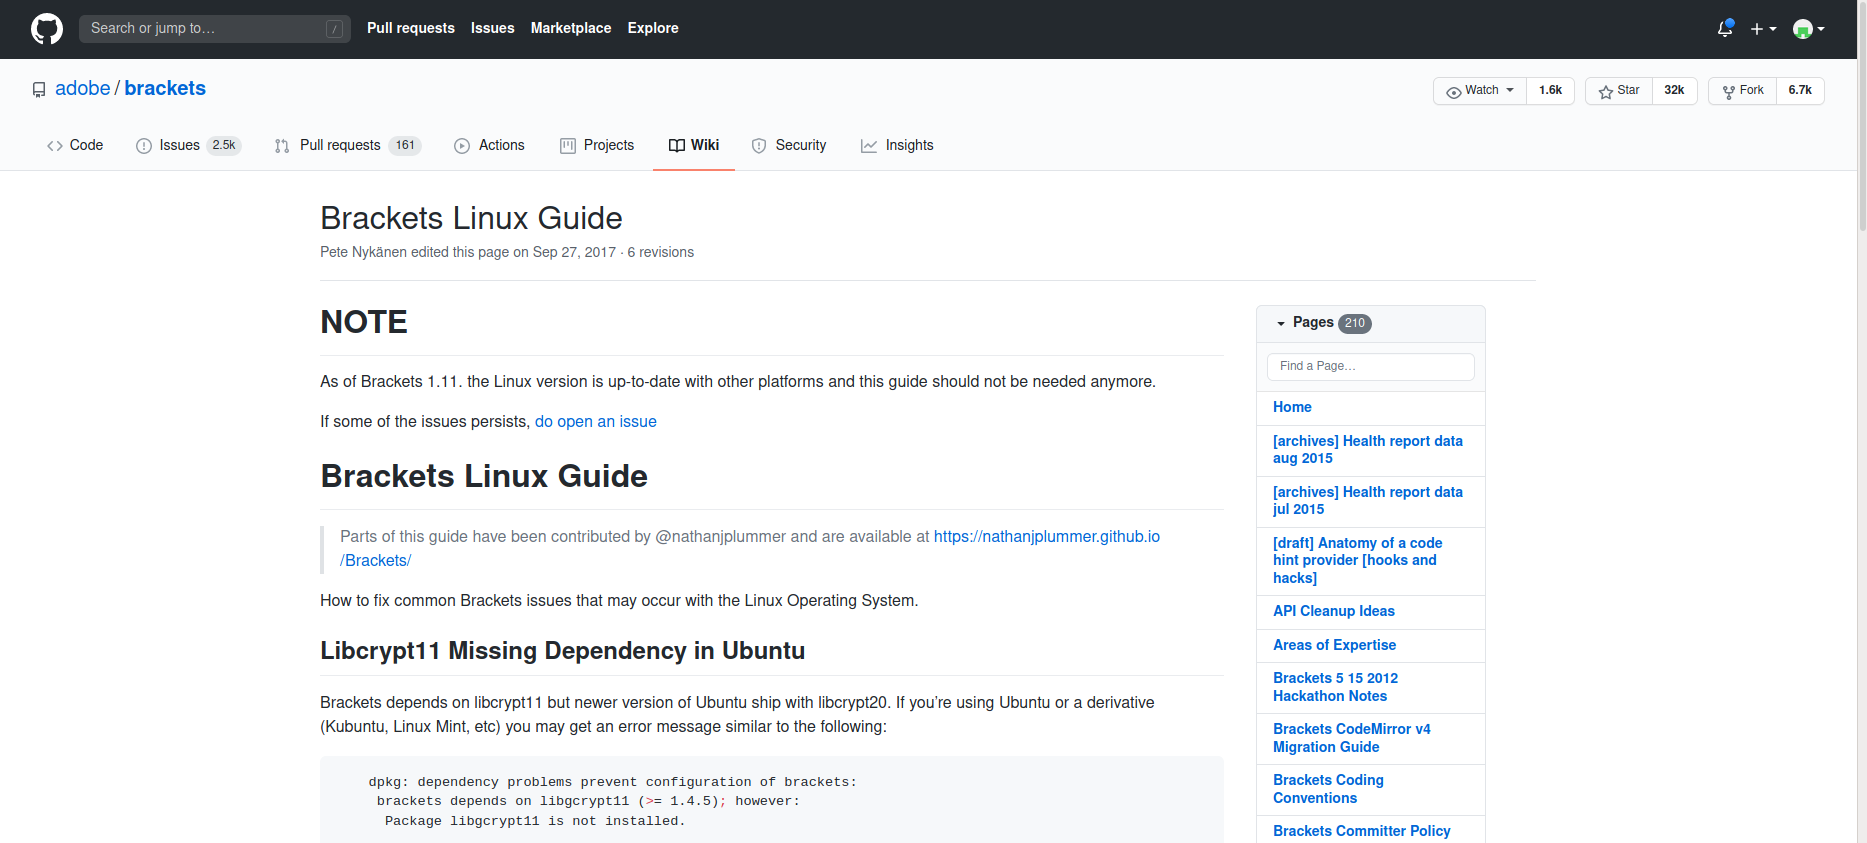Click the Pull requests tab icon

pyautogui.click(x=282, y=146)
